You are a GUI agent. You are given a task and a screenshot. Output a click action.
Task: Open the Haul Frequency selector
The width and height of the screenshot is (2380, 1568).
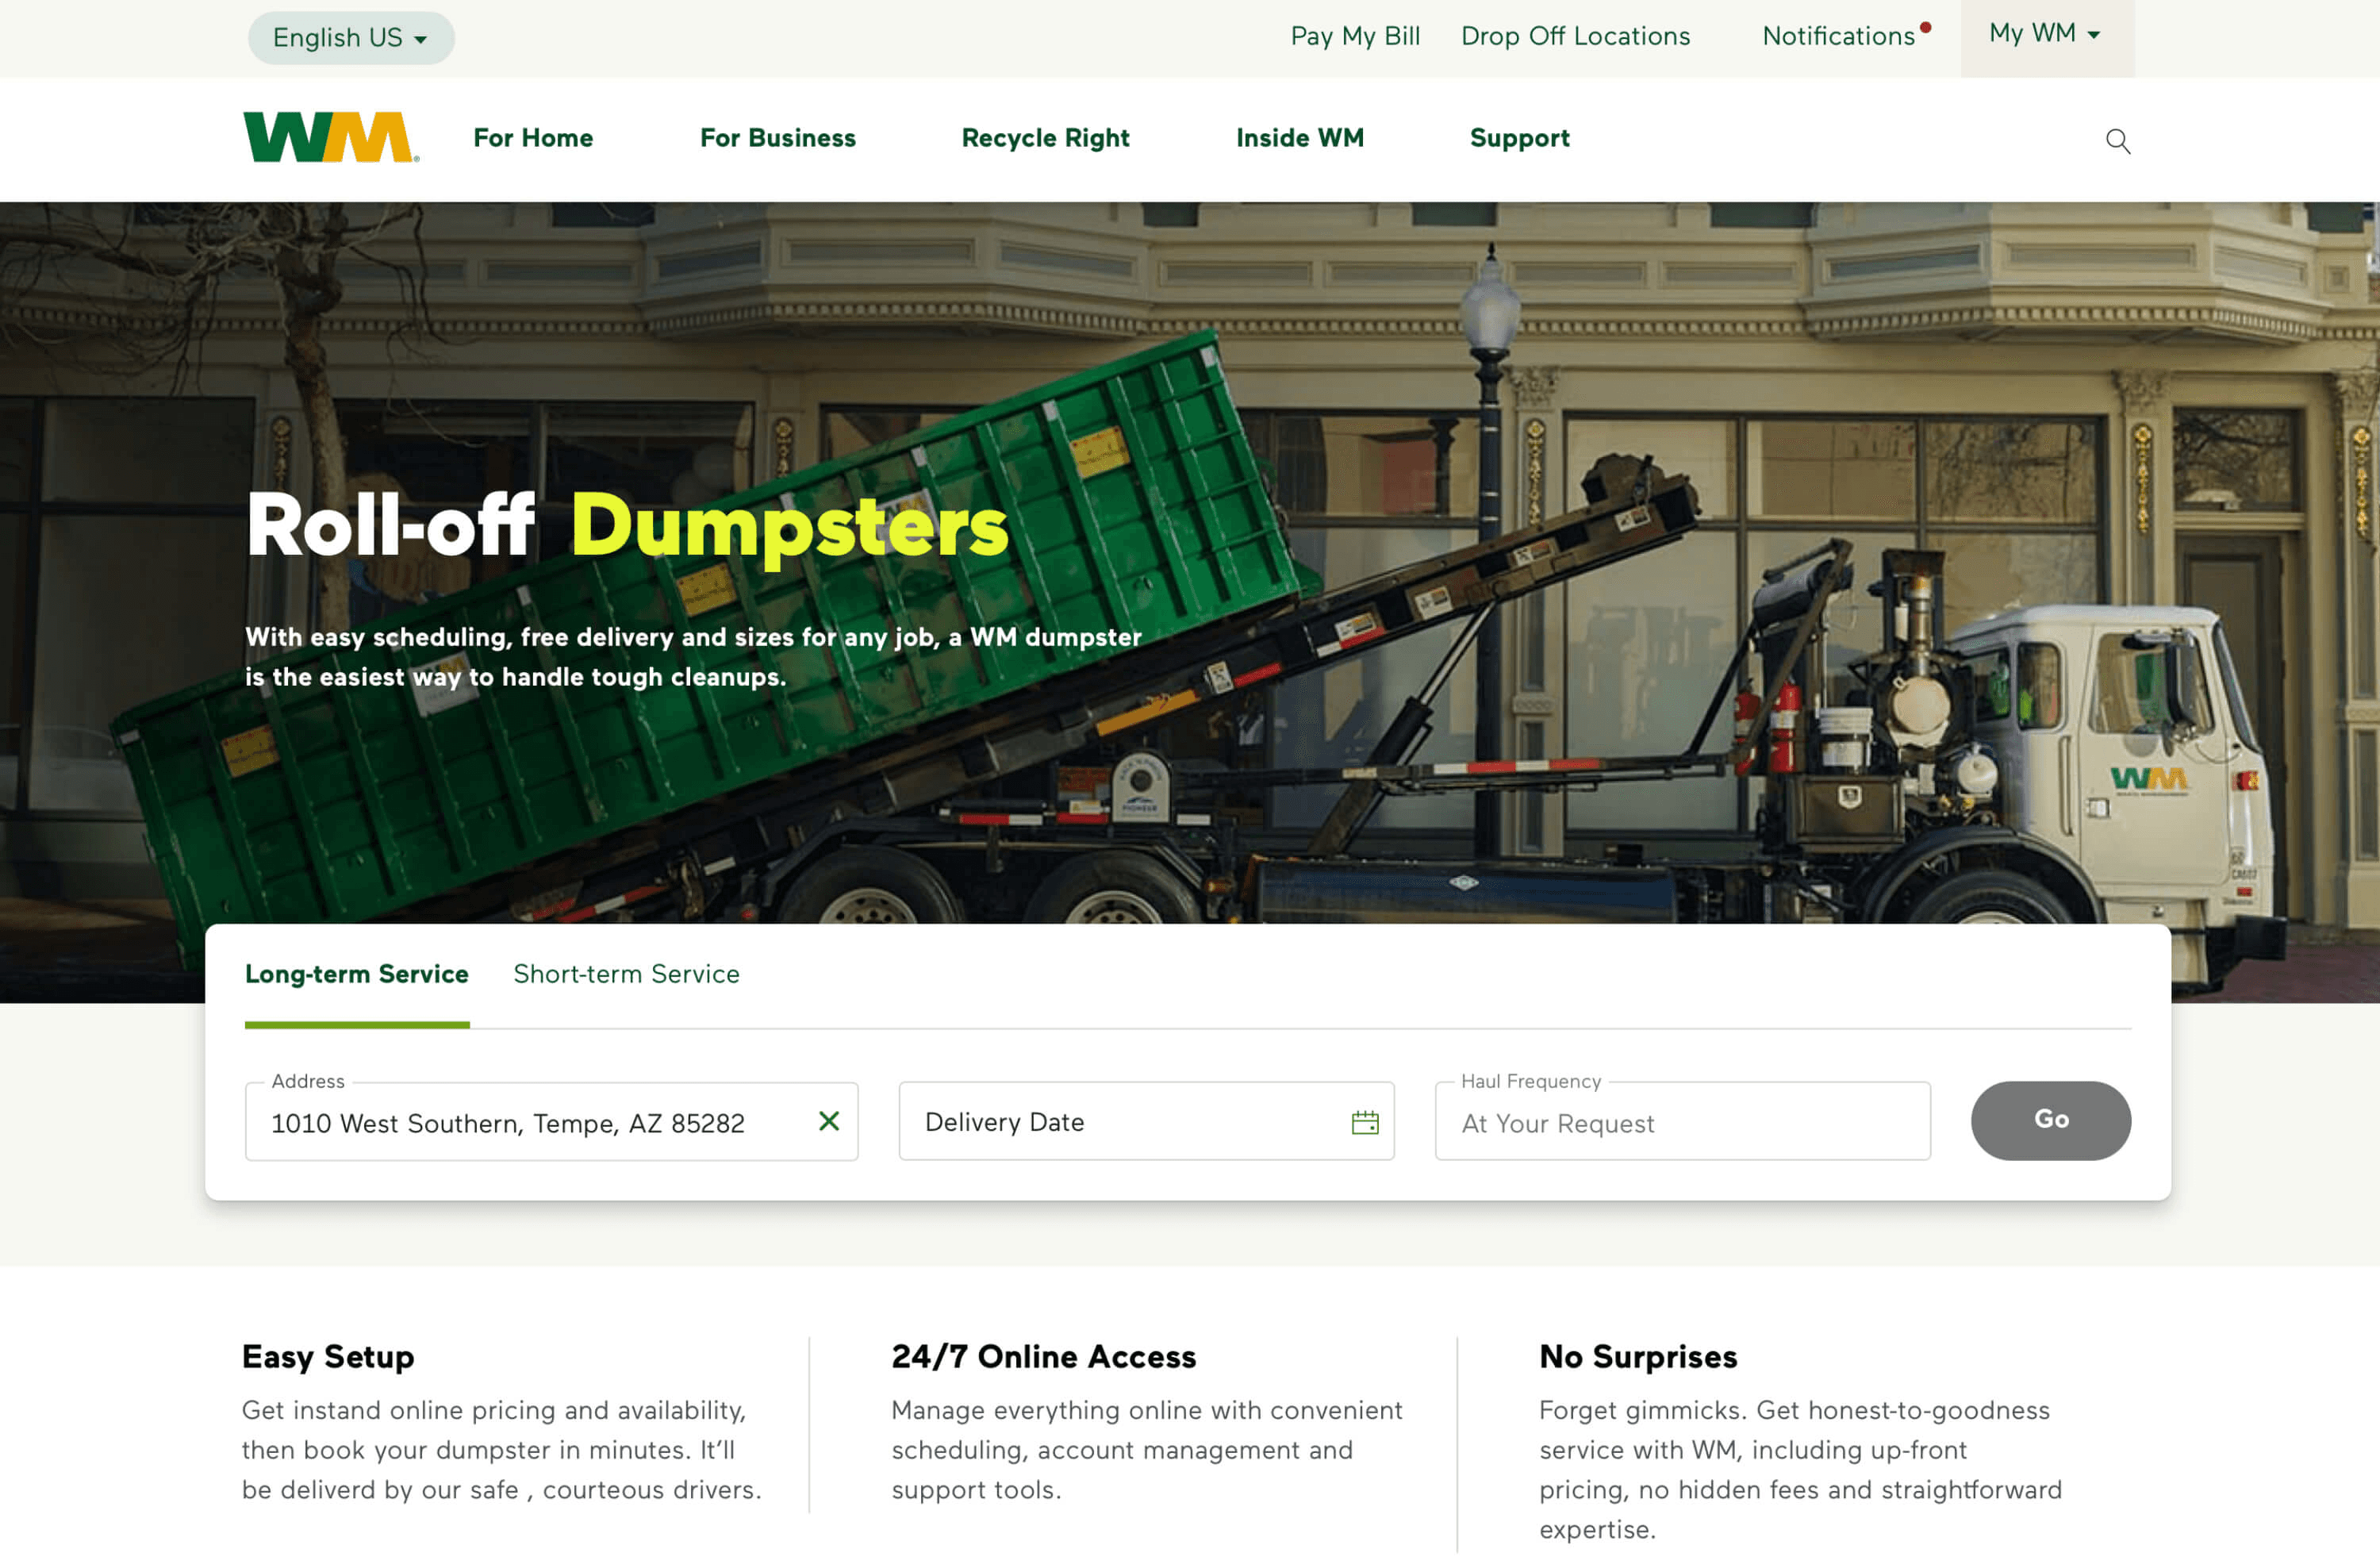click(1681, 1123)
